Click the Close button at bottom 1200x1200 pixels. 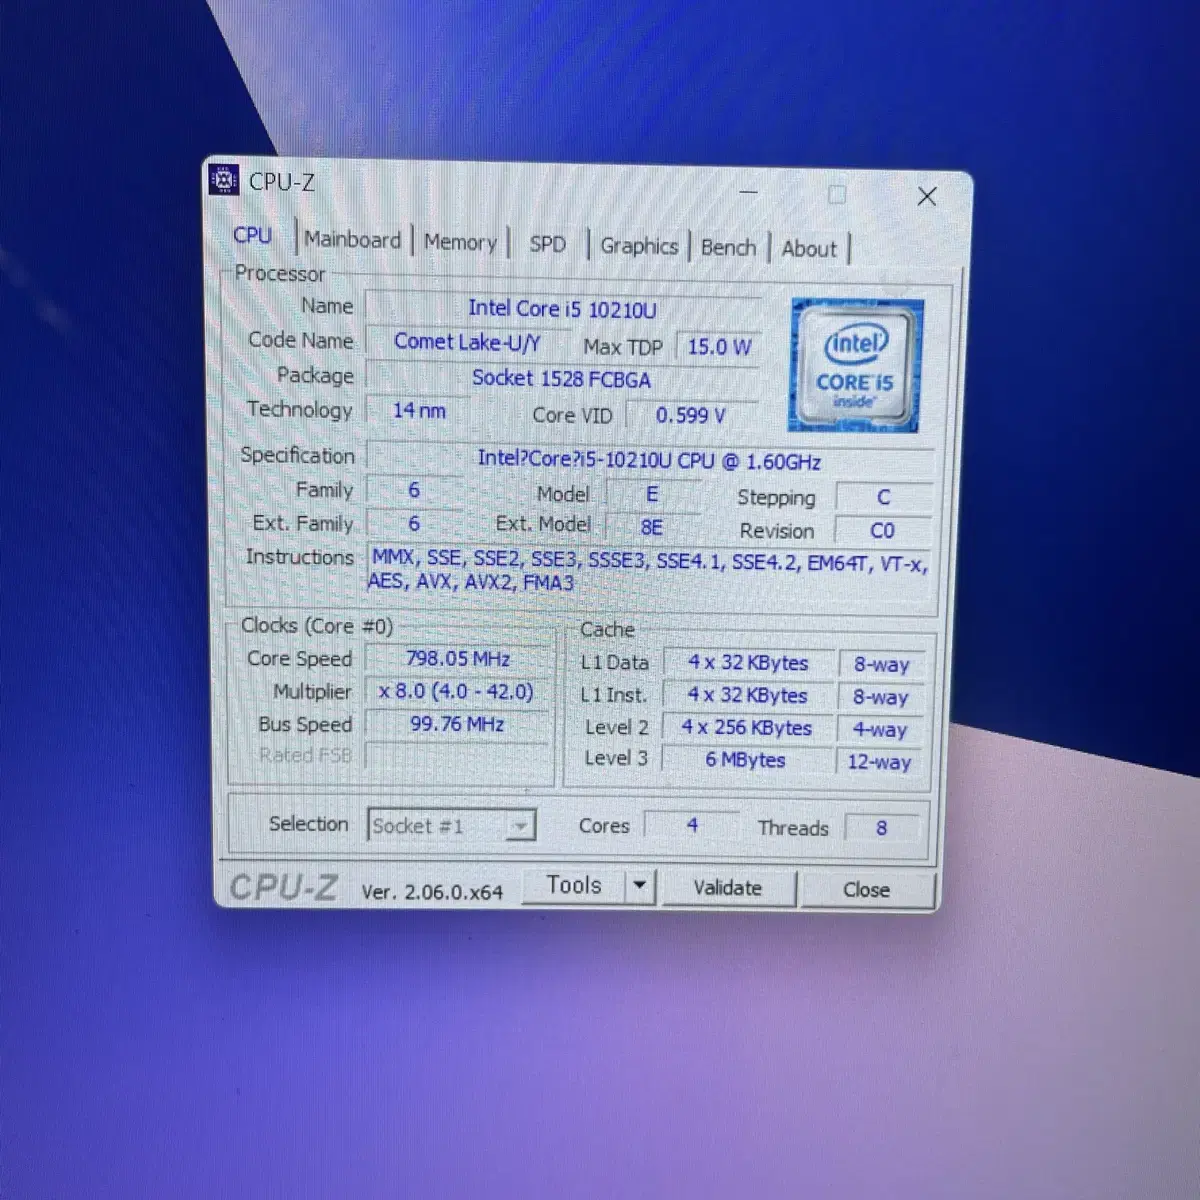(866, 890)
